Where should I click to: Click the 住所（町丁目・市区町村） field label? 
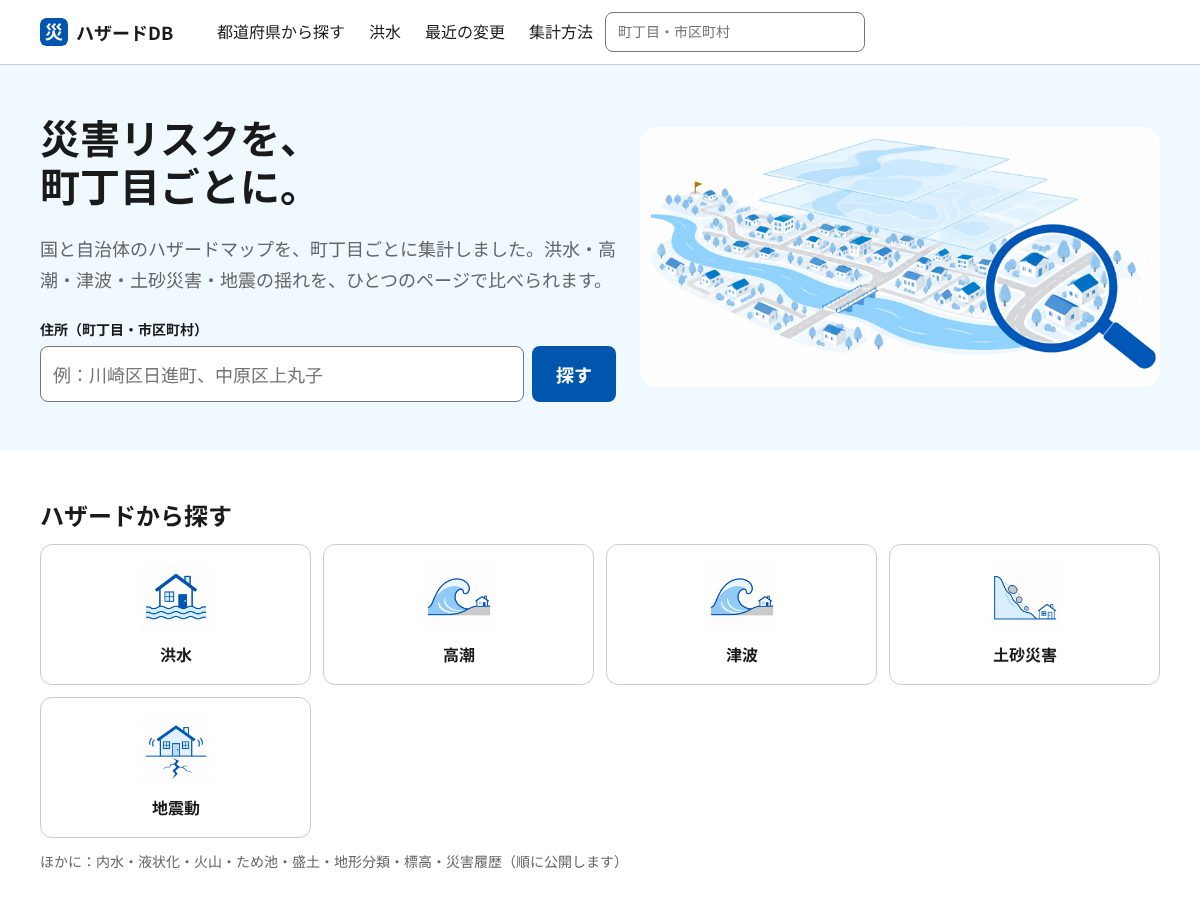[121, 330]
